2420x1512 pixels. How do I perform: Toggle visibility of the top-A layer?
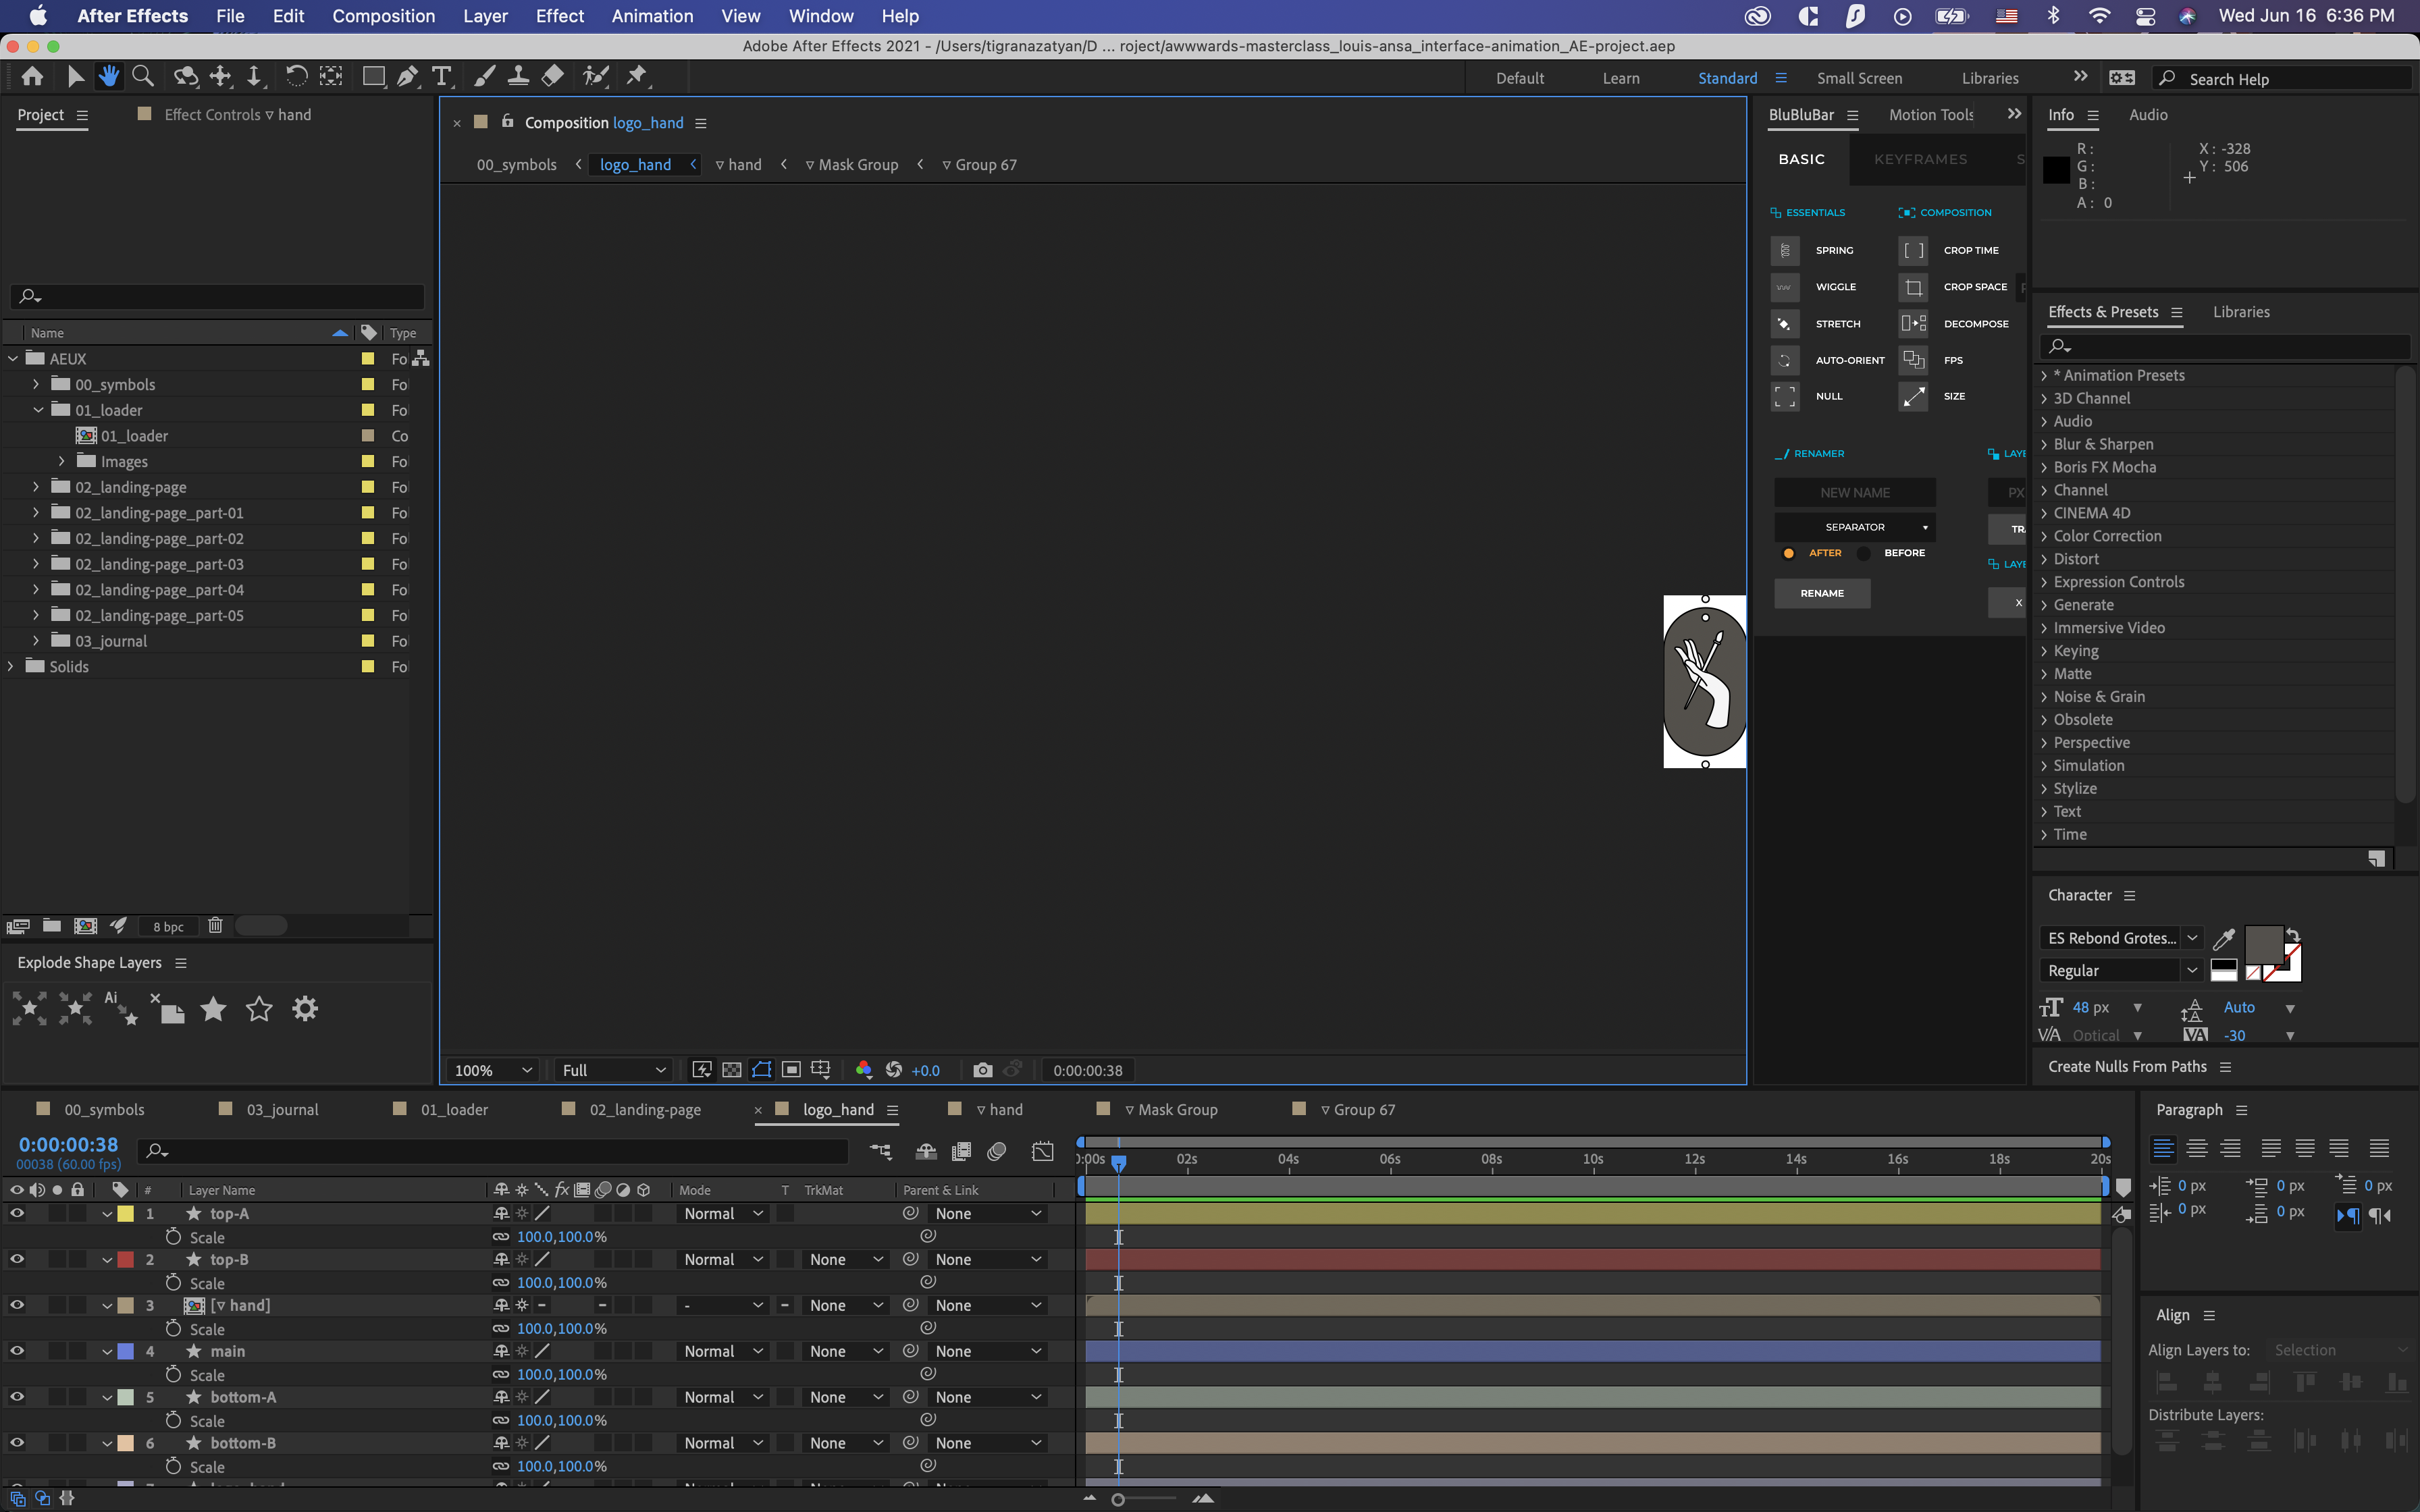click(x=16, y=1213)
